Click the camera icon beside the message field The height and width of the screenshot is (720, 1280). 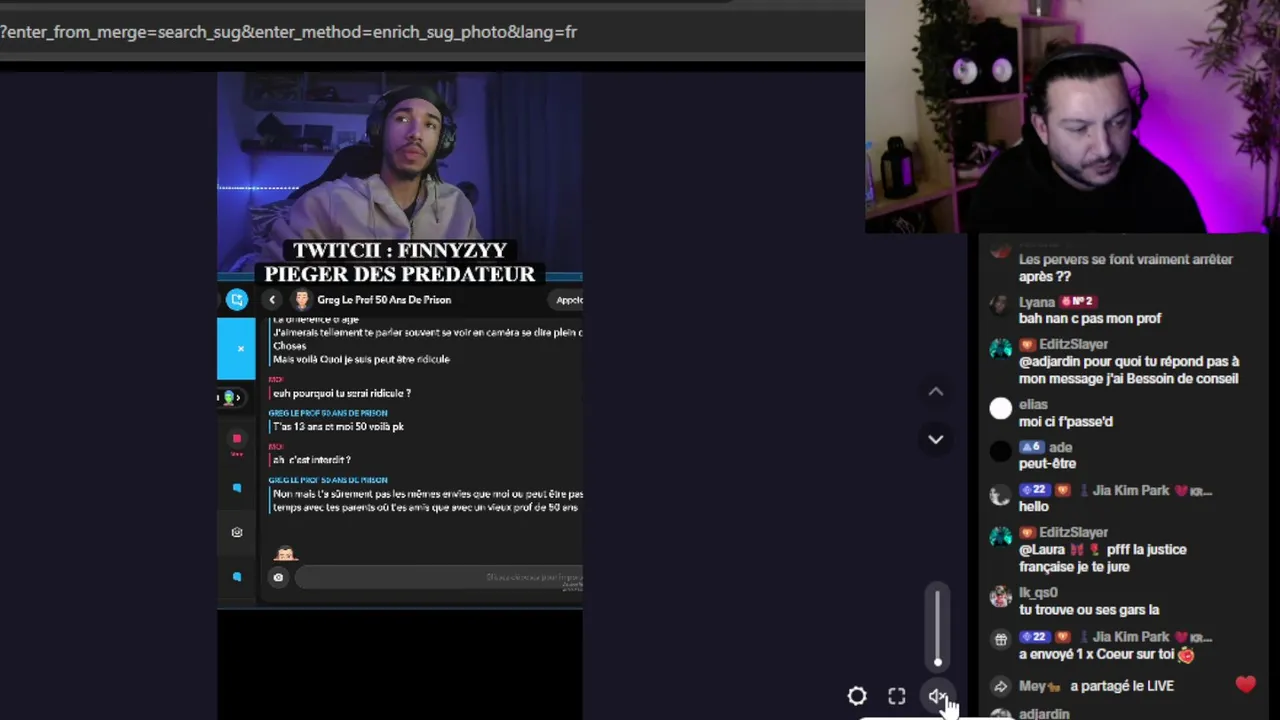(x=278, y=577)
